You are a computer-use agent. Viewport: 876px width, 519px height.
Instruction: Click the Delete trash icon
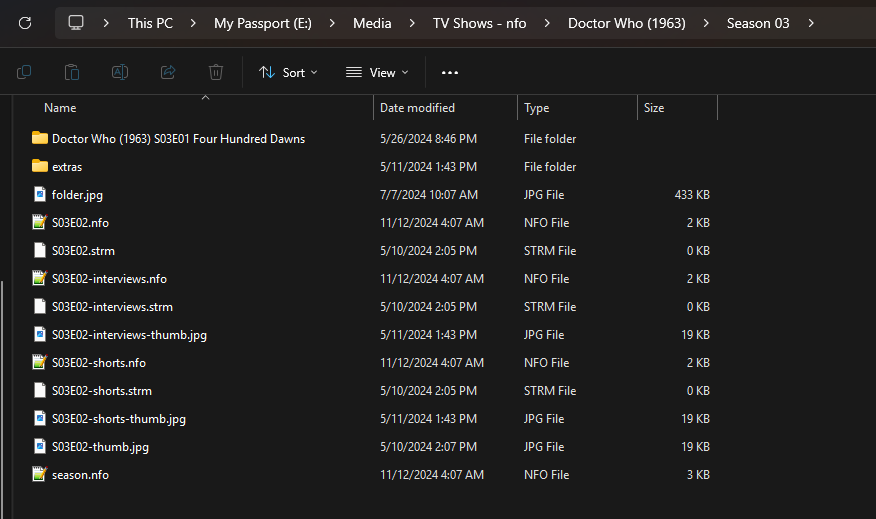216,72
